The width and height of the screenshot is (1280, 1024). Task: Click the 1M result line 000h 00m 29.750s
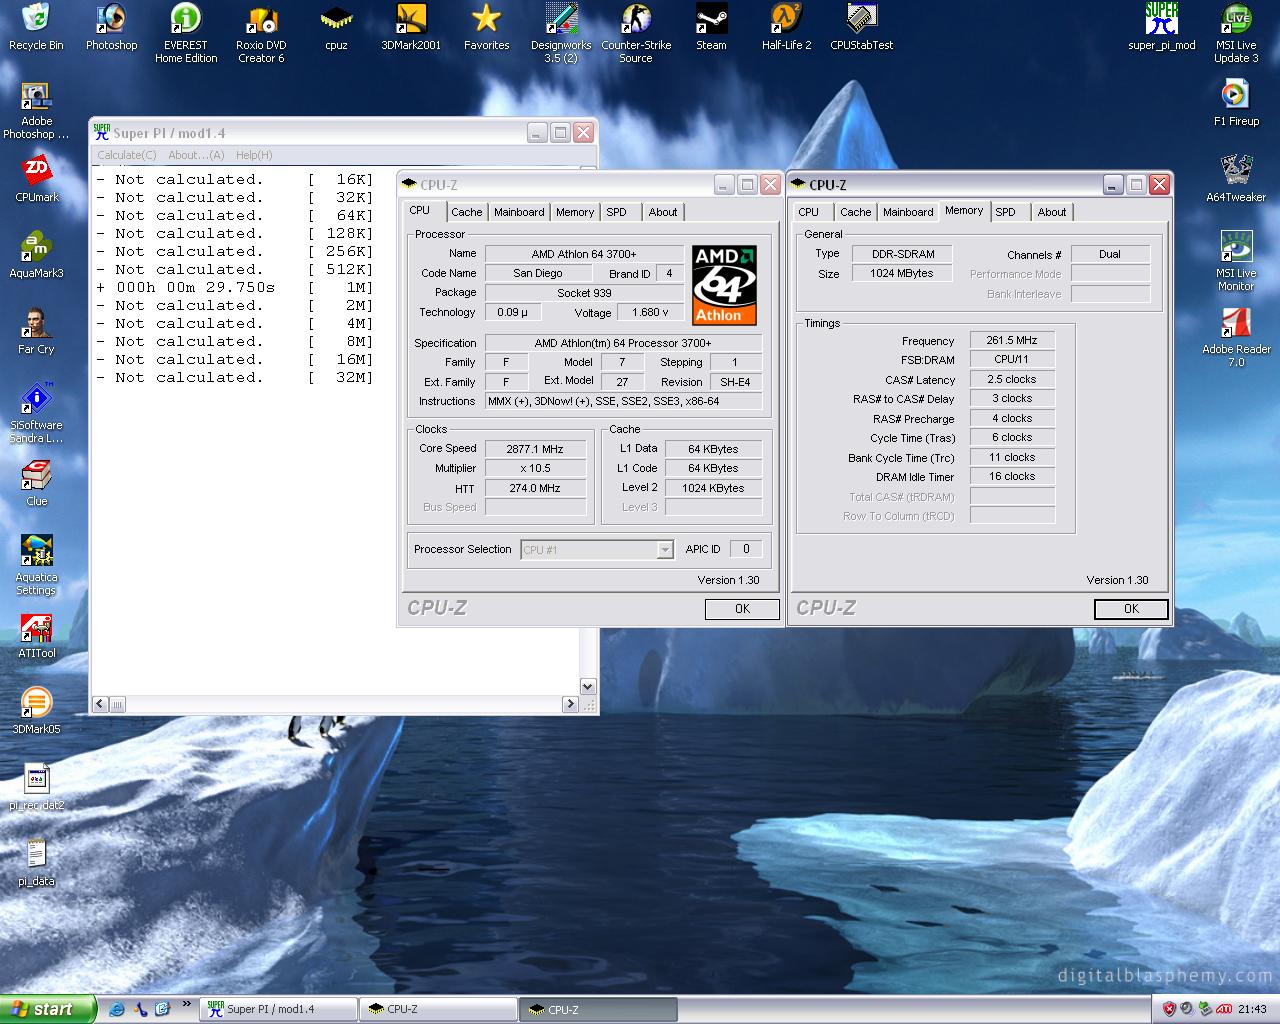234,288
